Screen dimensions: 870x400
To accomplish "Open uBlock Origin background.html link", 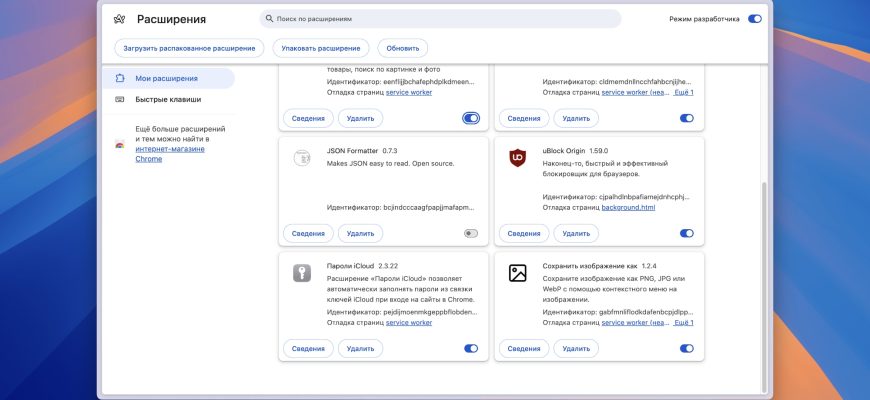I will tap(628, 207).
